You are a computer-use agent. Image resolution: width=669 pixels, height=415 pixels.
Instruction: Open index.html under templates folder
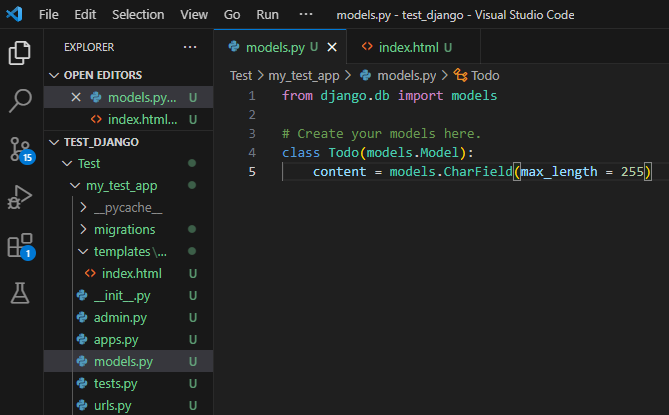coord(128,273)
